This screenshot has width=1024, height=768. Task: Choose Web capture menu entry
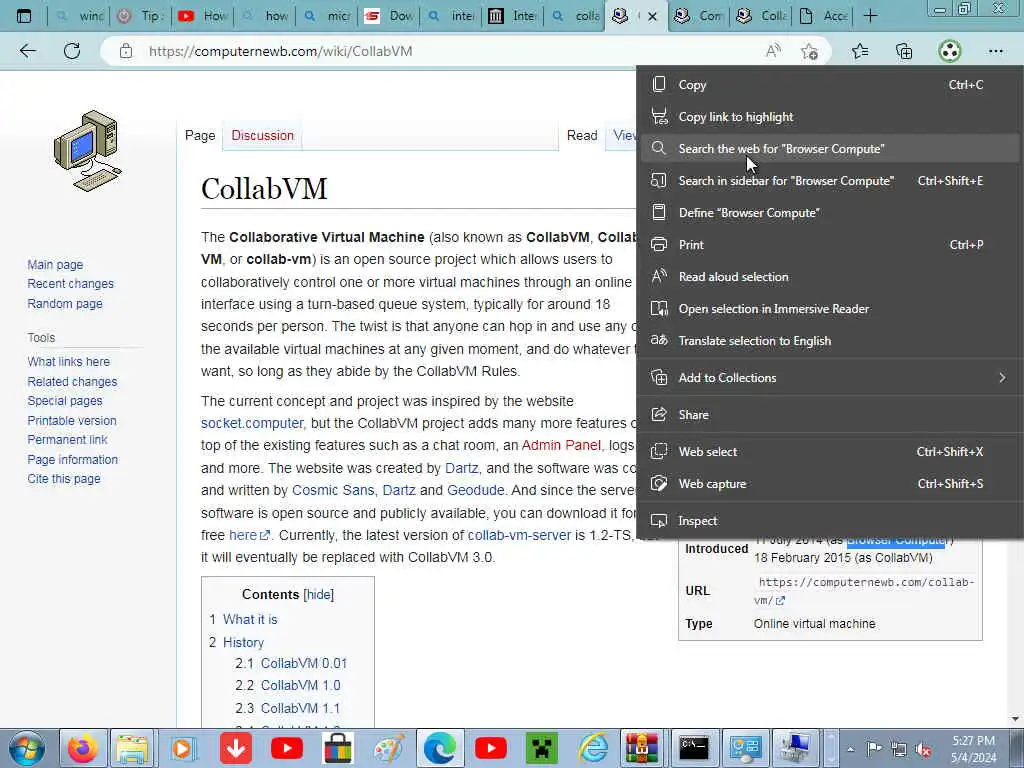pyautogui.click(x=829, y=484)
